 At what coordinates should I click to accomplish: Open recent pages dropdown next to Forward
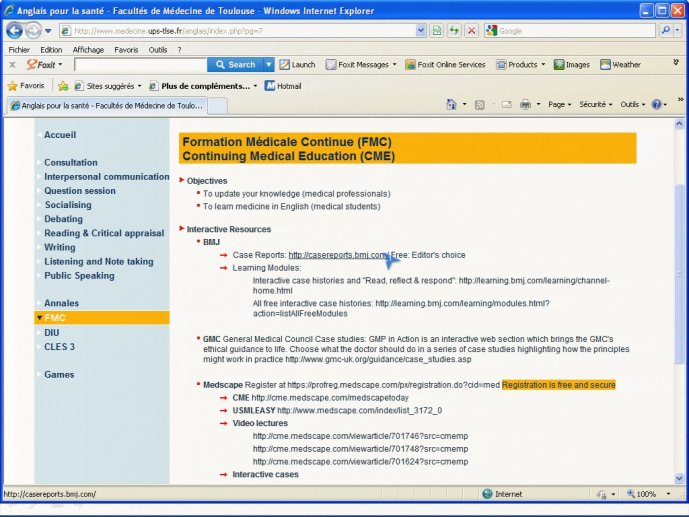coord(48,31)
